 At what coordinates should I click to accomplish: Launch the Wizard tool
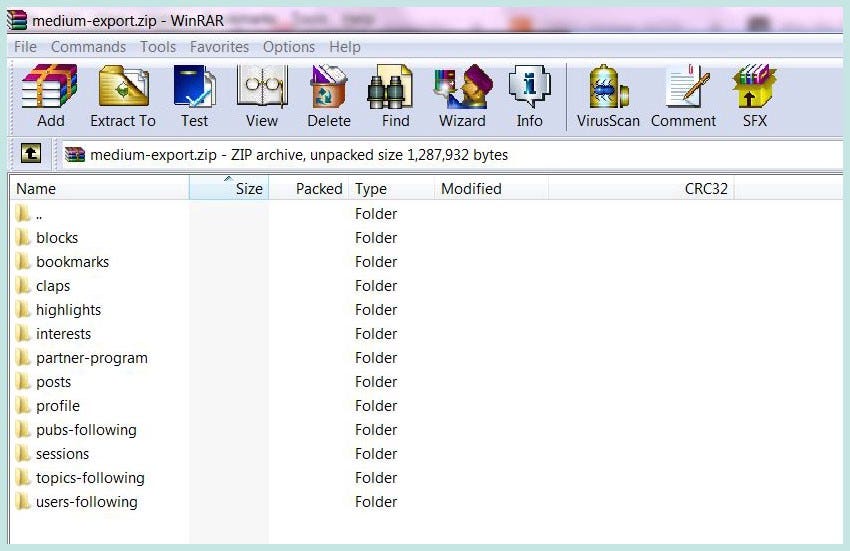point(462,86)
